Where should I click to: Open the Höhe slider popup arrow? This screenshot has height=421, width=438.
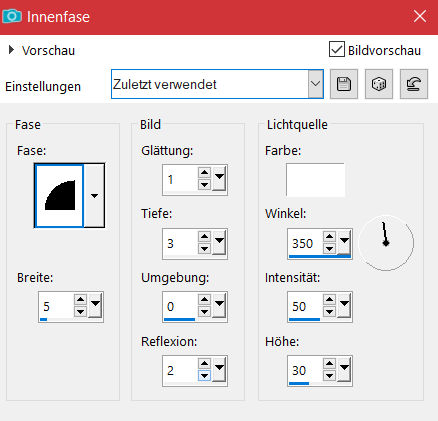pyautogui.click(x=344, y=368)
